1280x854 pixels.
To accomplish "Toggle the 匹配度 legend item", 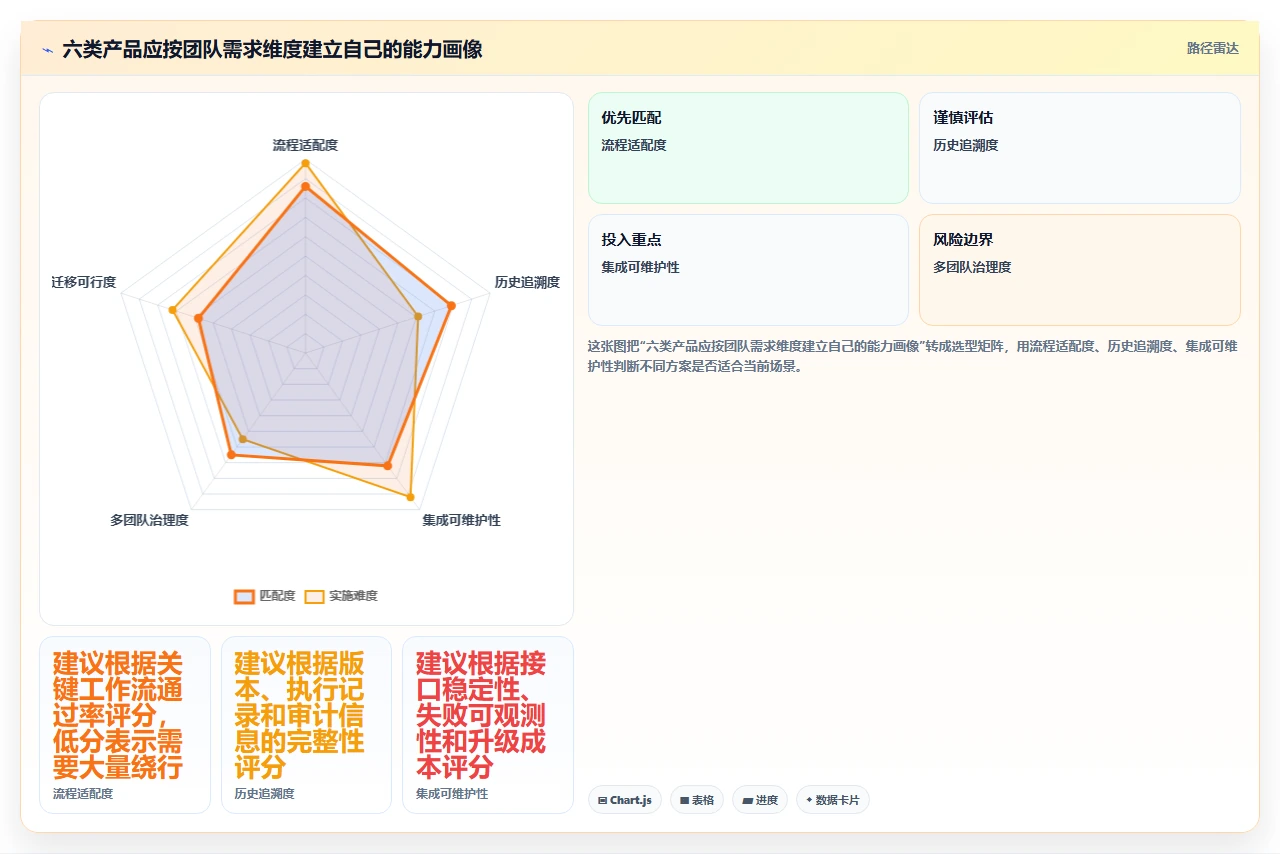I will (265, 596).
